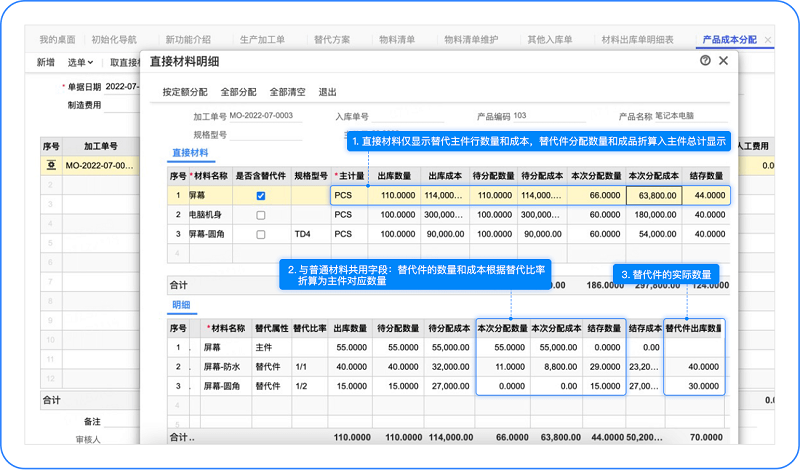Close the 直接材料明细 dialog
Screen dimensions: 800x470
click(723, 61)
